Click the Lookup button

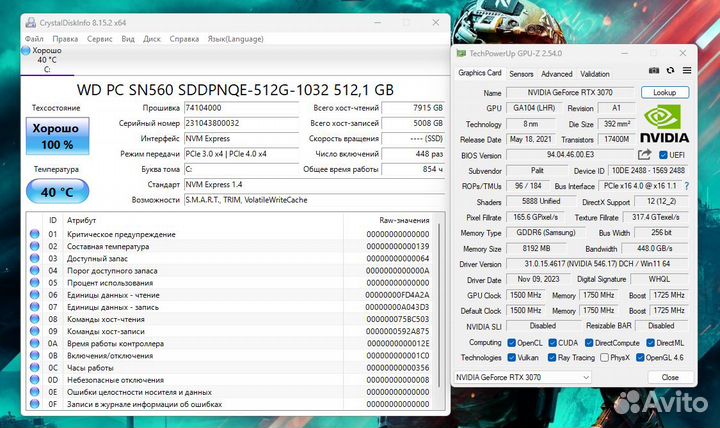click(x=664, y=92)
